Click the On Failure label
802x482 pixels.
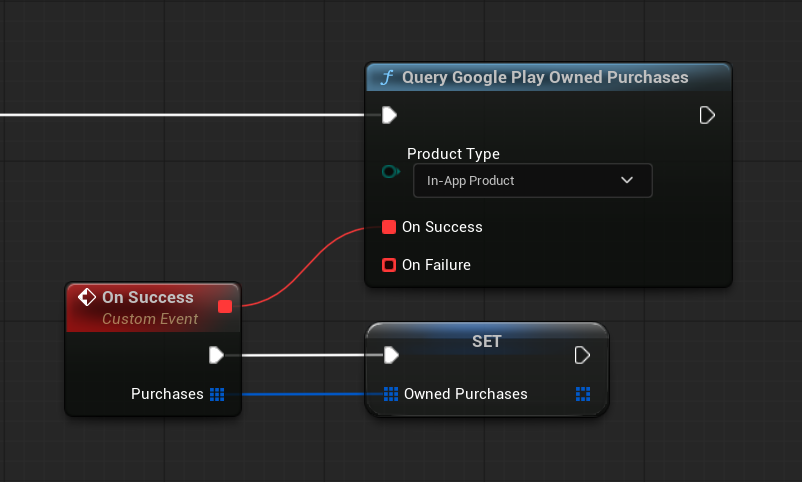[x=436, y=265]
